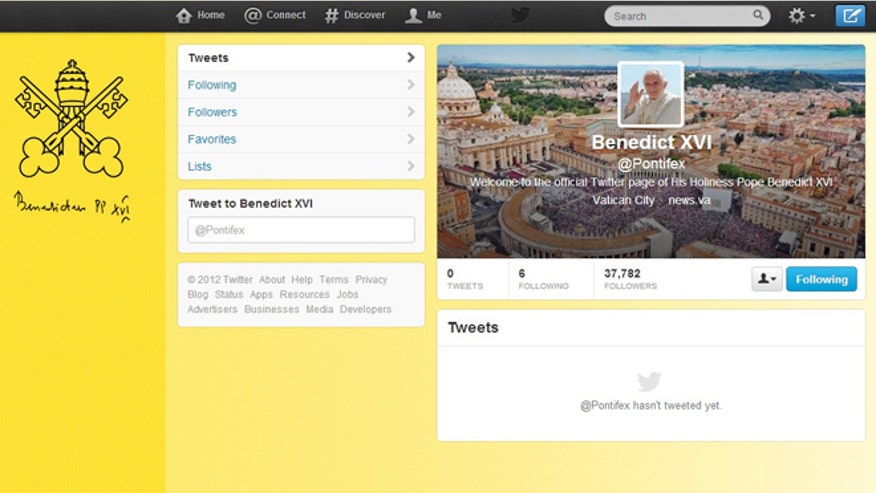Compose a new tweet with the quill button
Screen dimensions: 876x493
tap(850, 15)
